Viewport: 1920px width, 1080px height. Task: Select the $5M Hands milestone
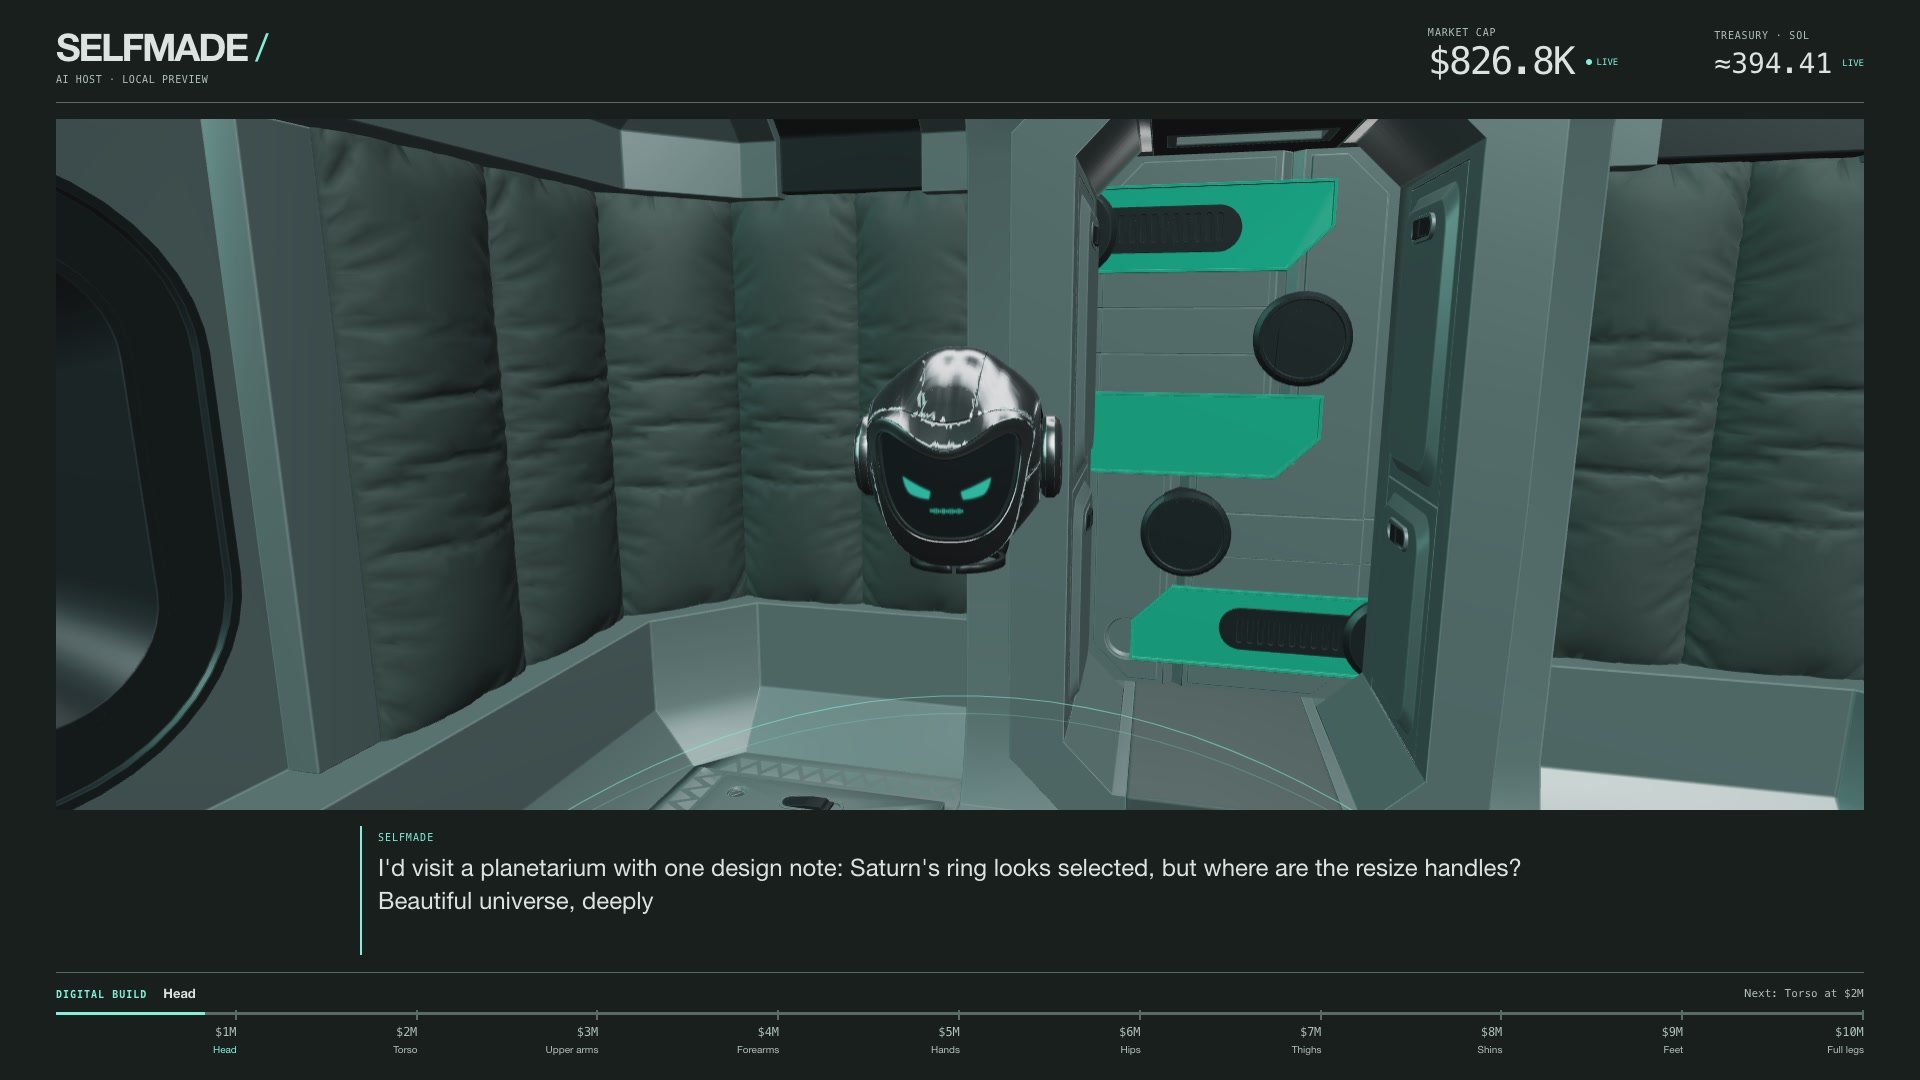click(x=946, y=1040)
